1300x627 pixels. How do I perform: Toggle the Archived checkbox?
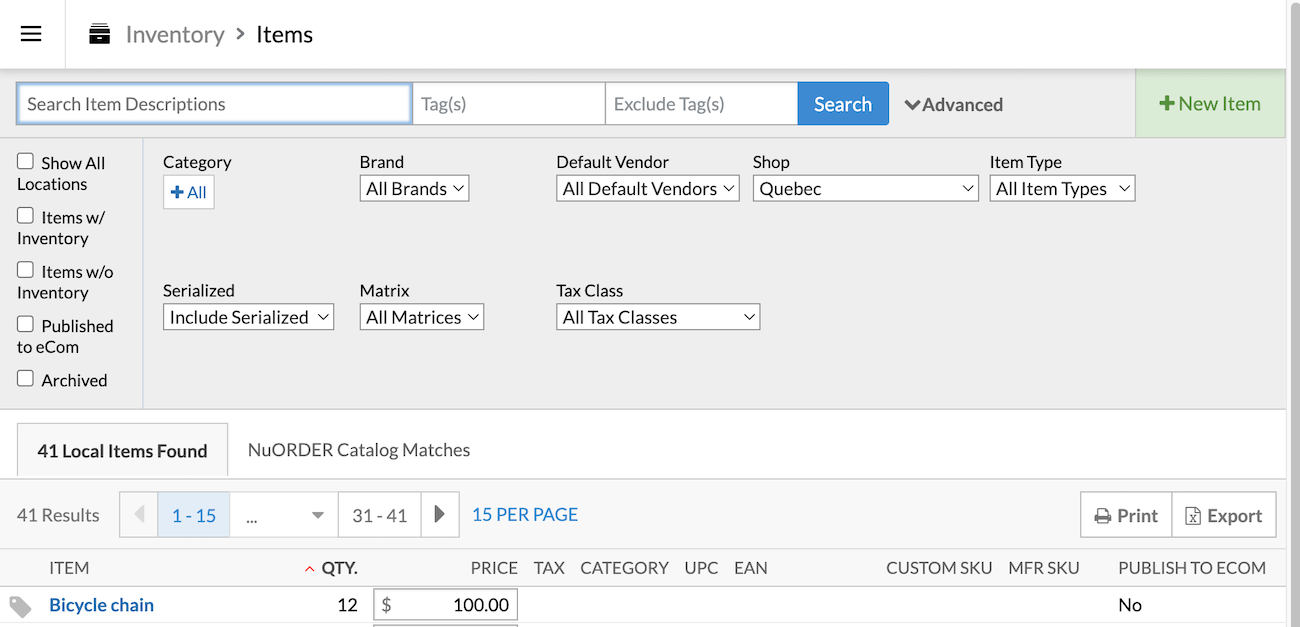coord(26,378)
